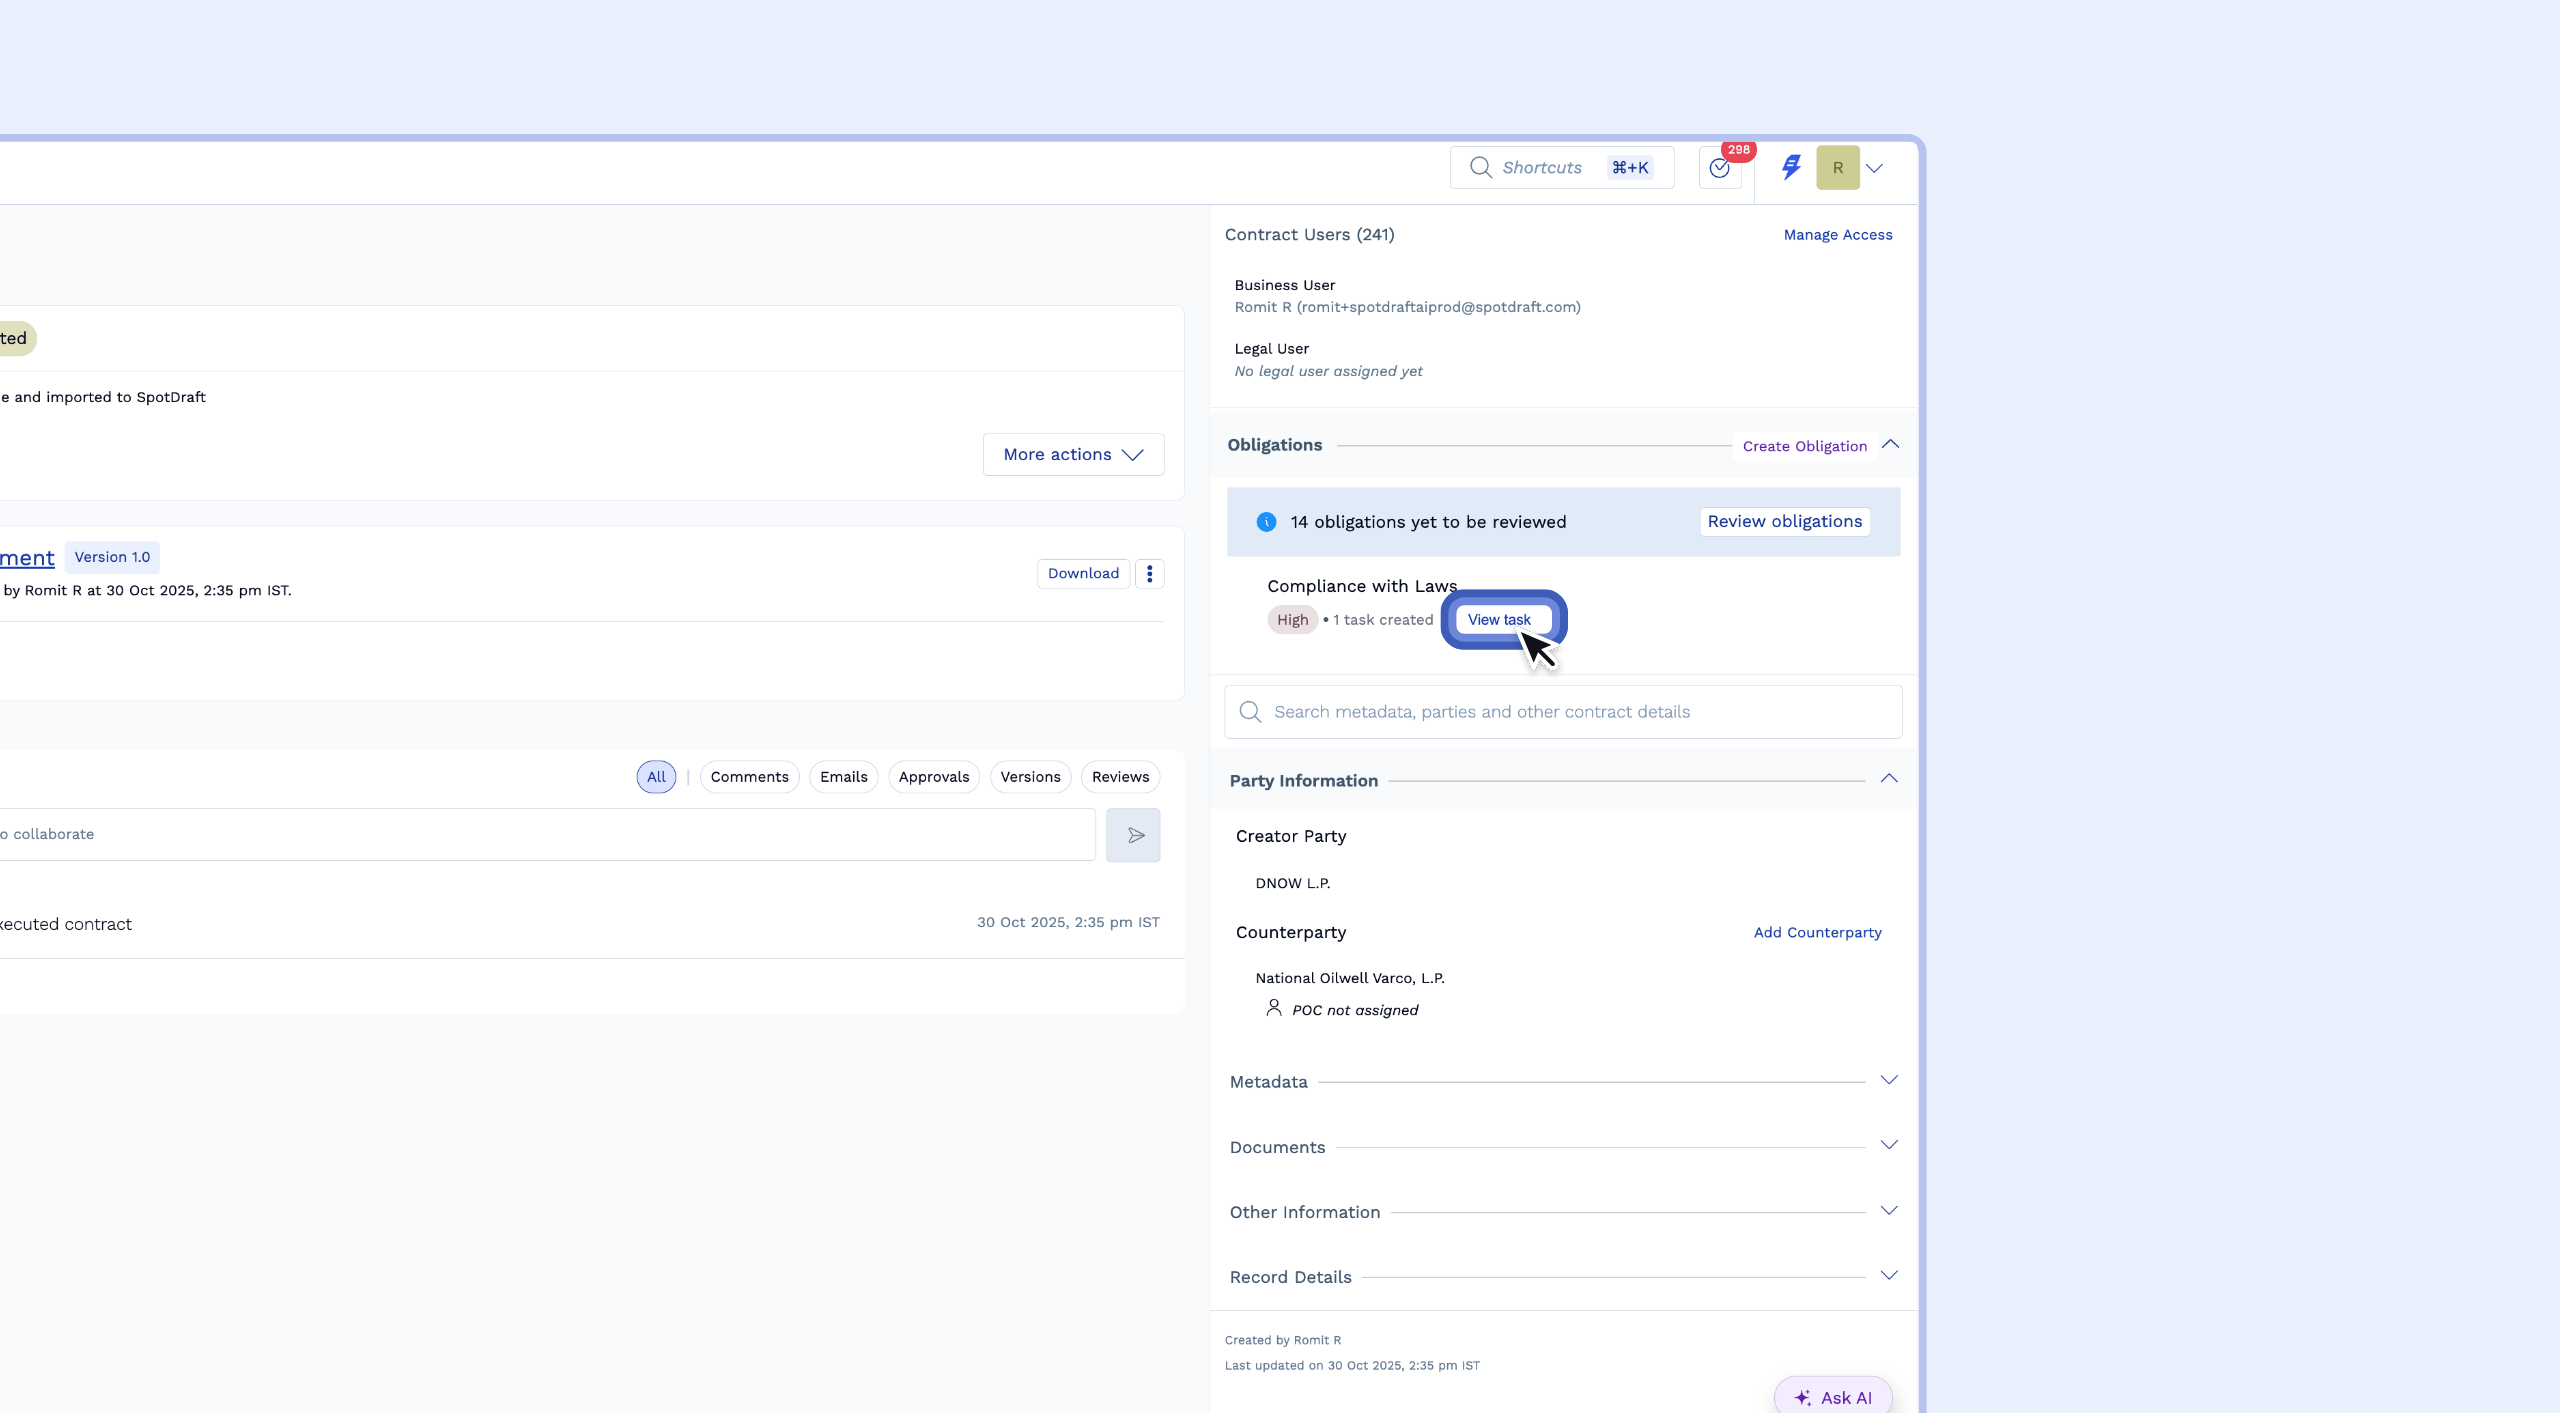The image size is (2560, 1413).
Task: Click the search icon in the Shortcuts bar
Action: point(1480,168)
